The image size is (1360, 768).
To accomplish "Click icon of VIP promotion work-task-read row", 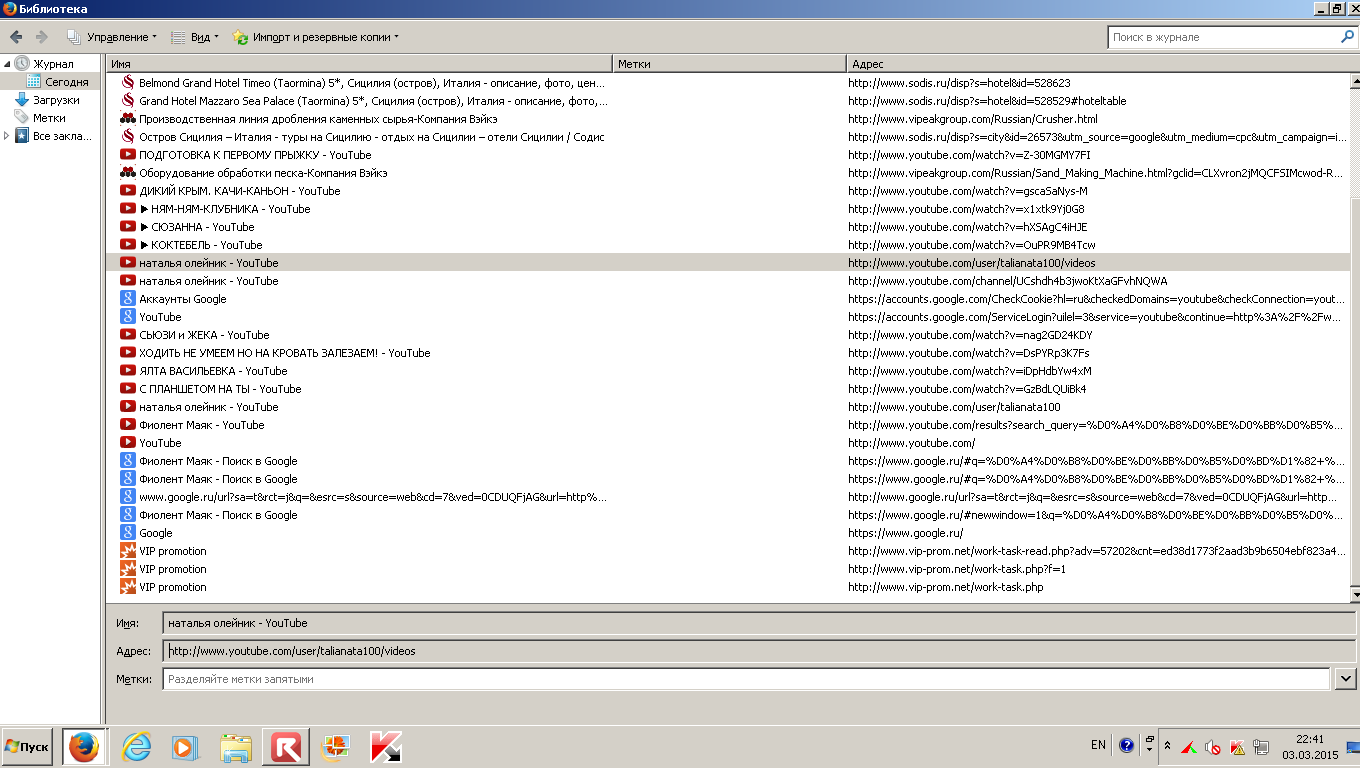I will [x=128, y=551].
